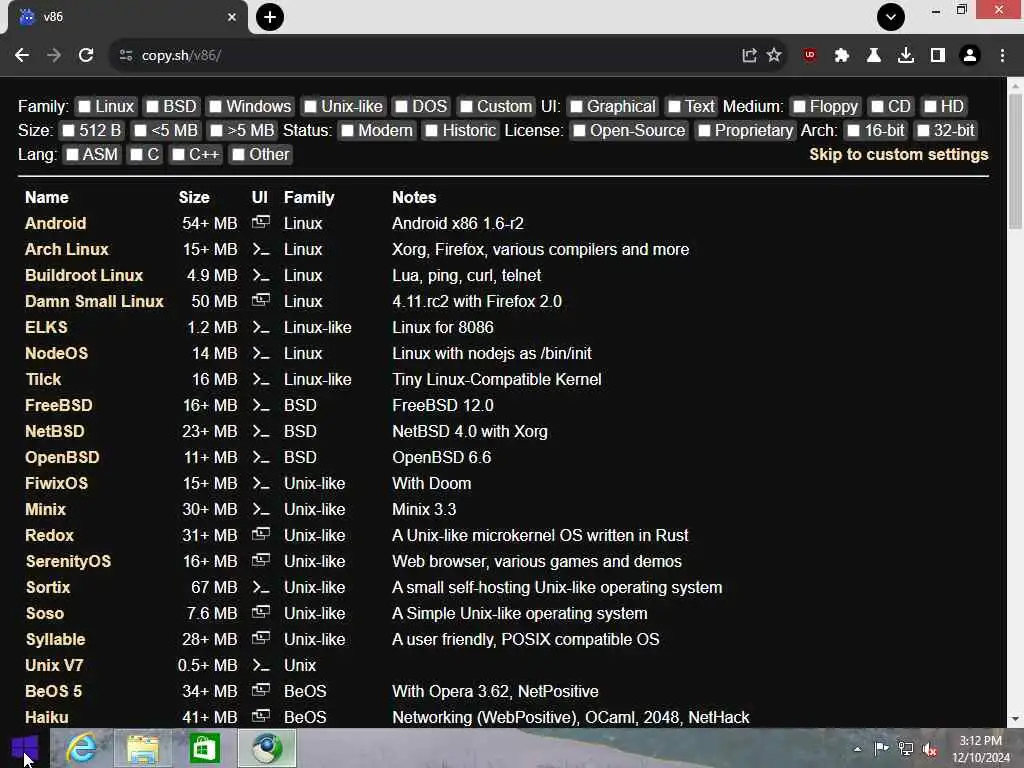Screen dimensions: 1024x768
Task: Click the text UI icon for Sortix
Action: [x=261, y=588]
